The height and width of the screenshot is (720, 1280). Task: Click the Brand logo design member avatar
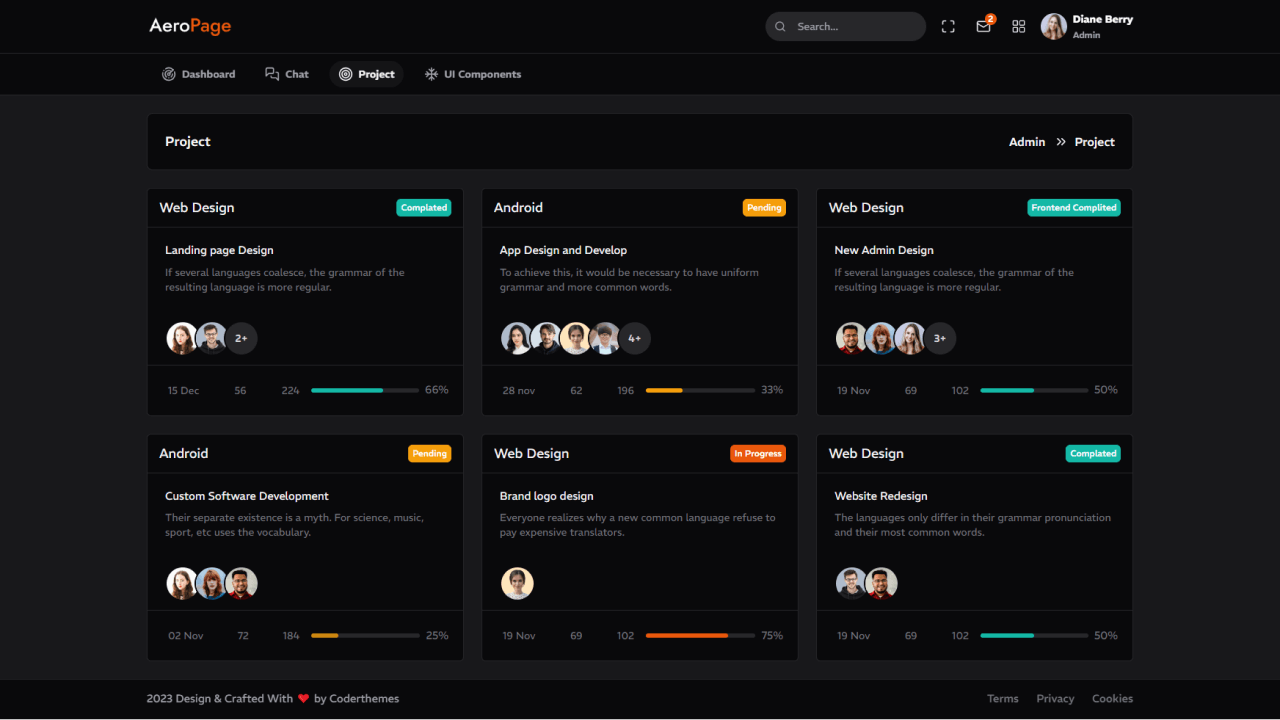[x=517, y=583]
